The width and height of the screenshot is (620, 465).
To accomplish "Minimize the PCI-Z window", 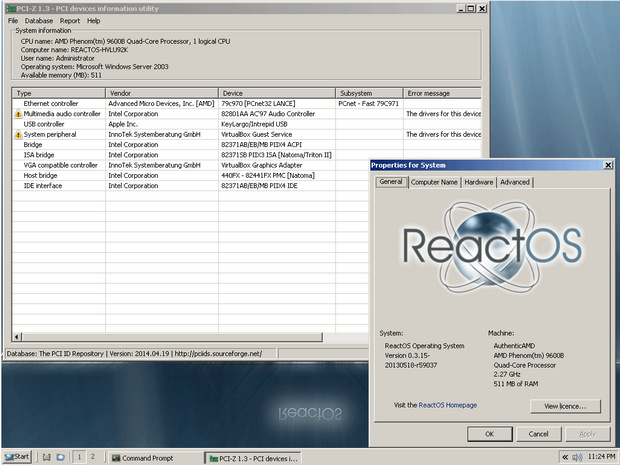I will tap(461, 8).
